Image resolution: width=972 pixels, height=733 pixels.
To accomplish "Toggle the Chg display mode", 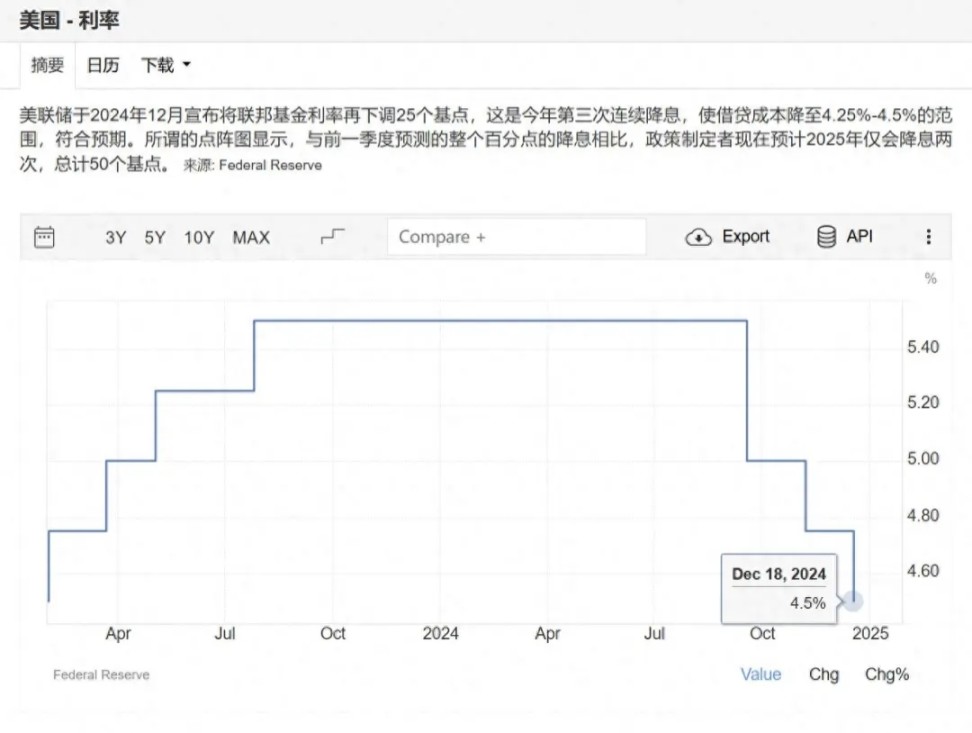I will click(x=824, y=674).
